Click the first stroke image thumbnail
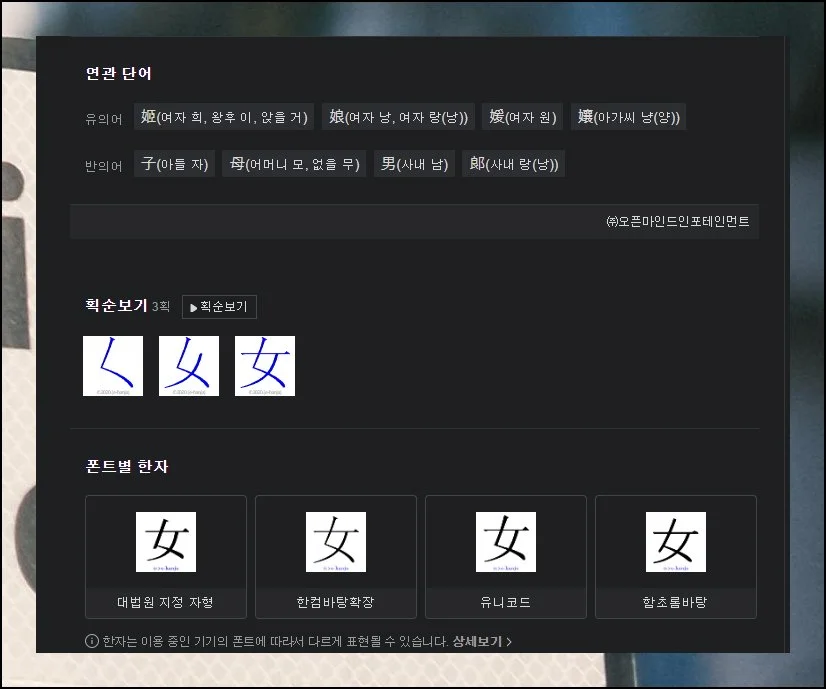The image size is (826, 689). [x=113, y=366]
